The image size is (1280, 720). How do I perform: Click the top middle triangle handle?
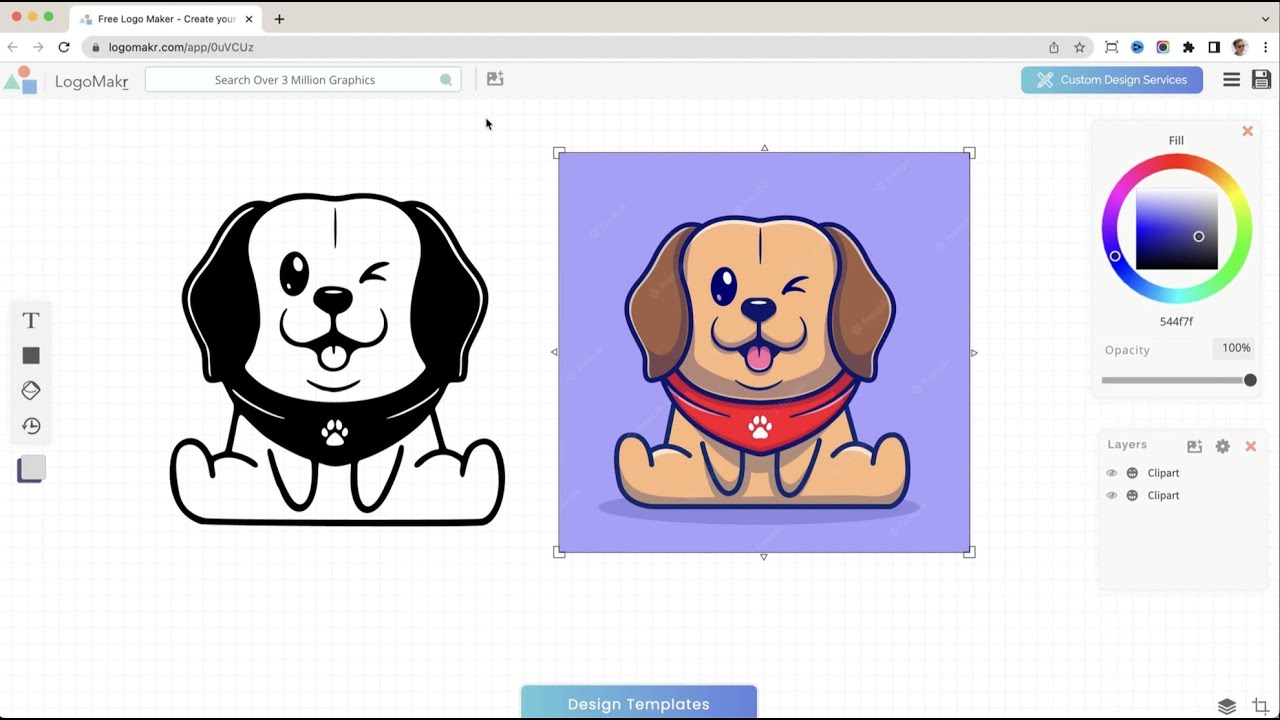[764, 148]
